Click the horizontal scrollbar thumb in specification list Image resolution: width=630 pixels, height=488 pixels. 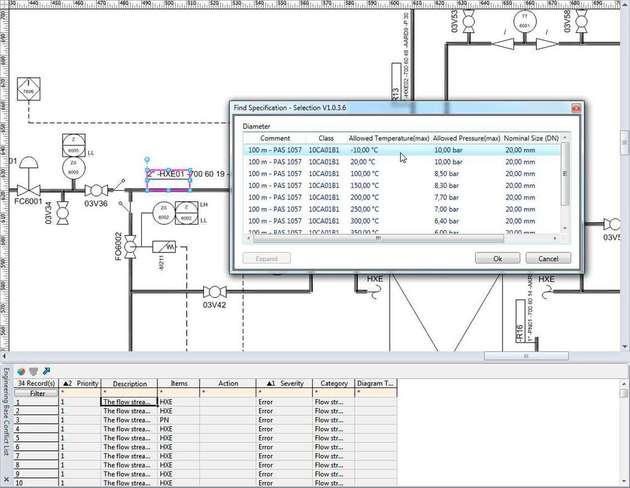[x=378, y=238]
